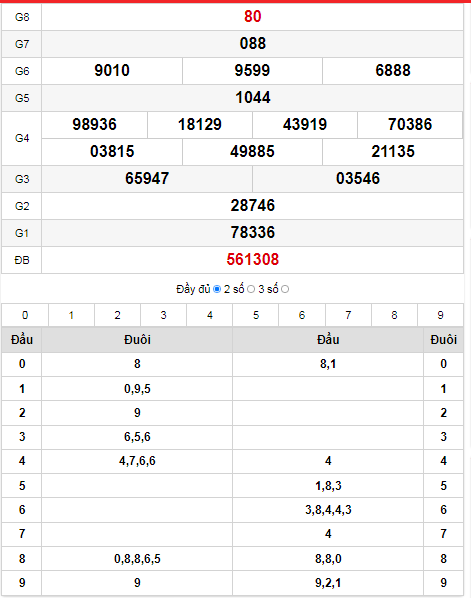The height and width of the screenshot is (598, 471).
Task: Click digit filter 5
Action: [x=256, y=315]
